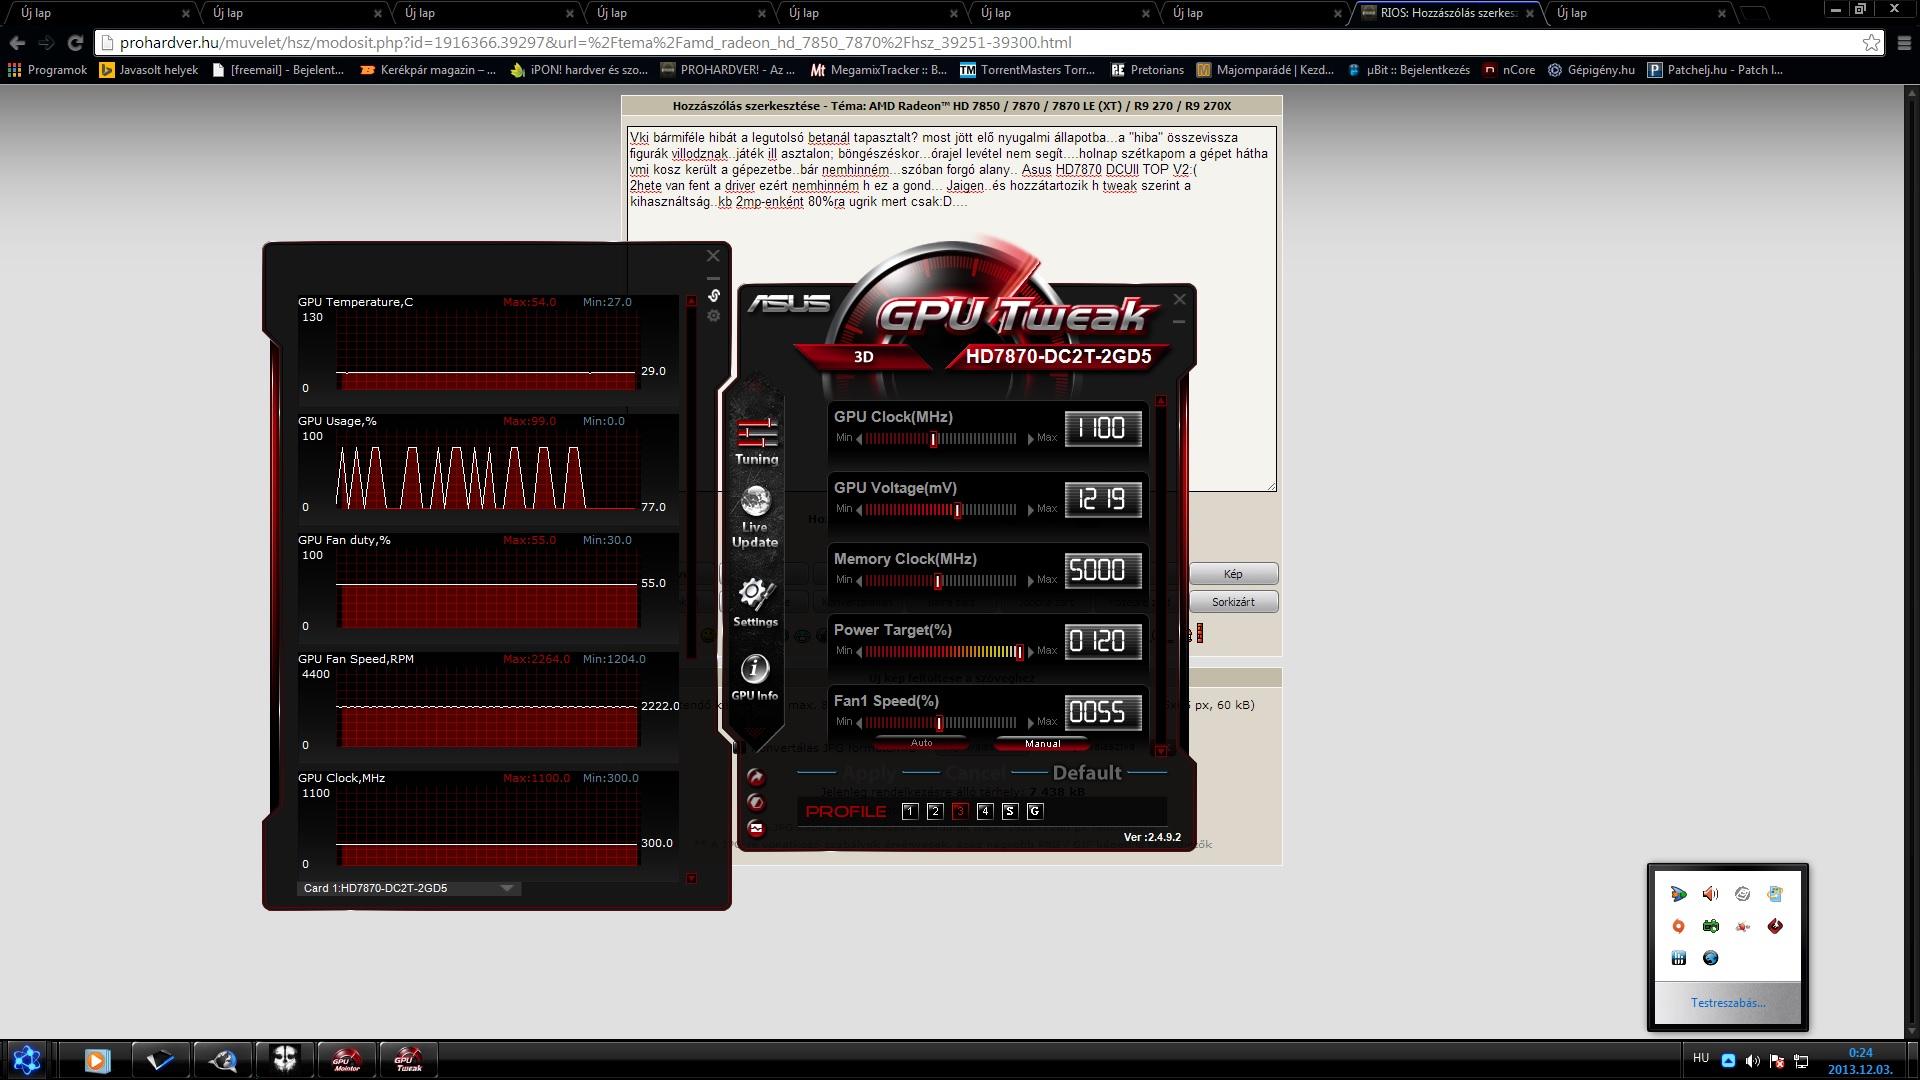Open the Chrome menu icon
This screenshot has width=1920, height=1080.
(x=1903, y=43)
